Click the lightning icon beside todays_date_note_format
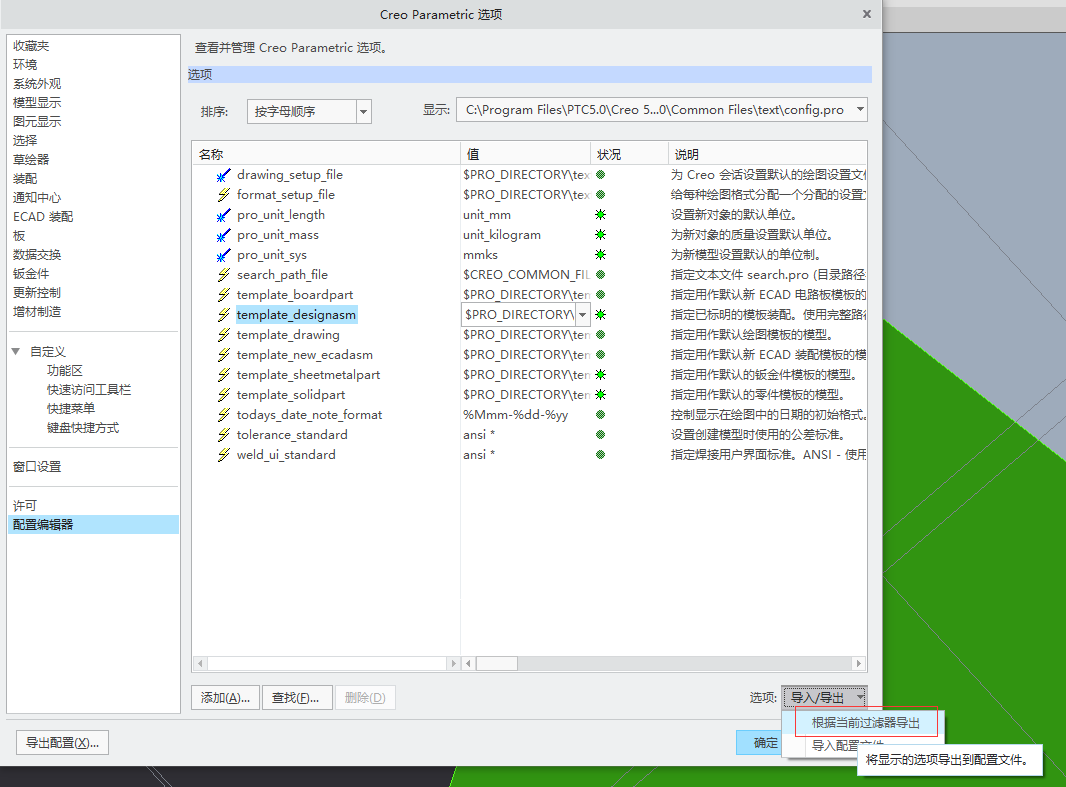Viewport: 1066px width, 787px height. pyautogui.click(x=224, y=414)
